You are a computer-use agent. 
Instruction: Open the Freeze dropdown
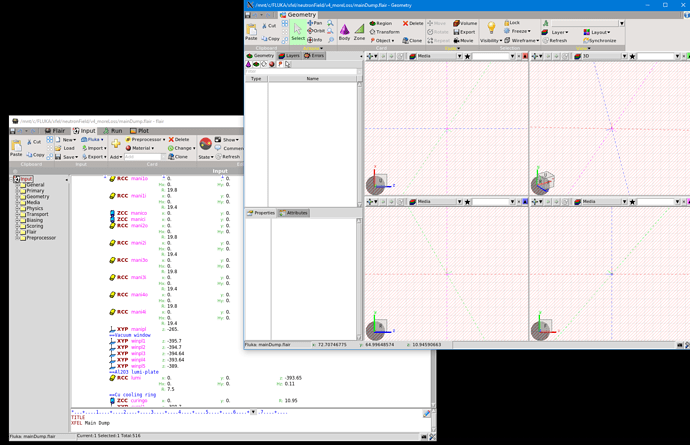click(x=517, y=31)
